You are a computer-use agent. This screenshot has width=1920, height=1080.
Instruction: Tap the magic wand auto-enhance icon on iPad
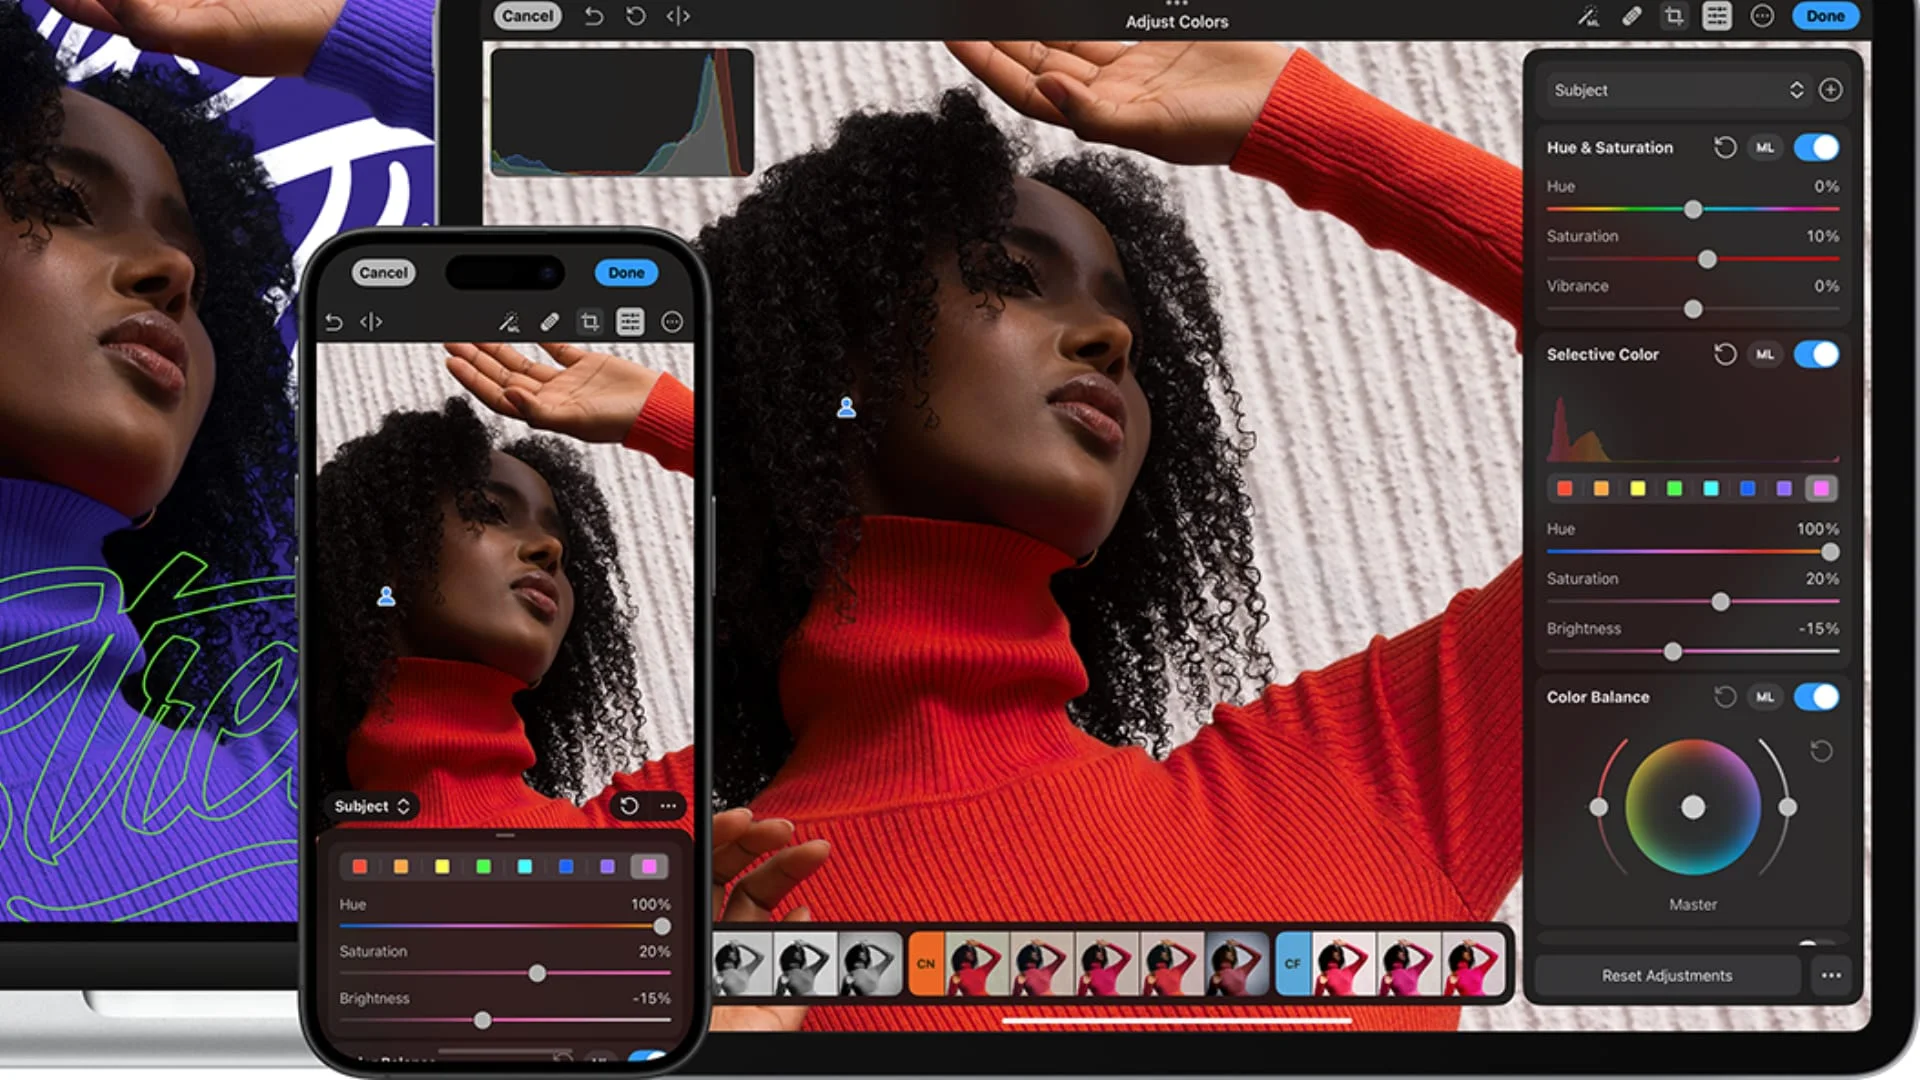(1588, 16)
